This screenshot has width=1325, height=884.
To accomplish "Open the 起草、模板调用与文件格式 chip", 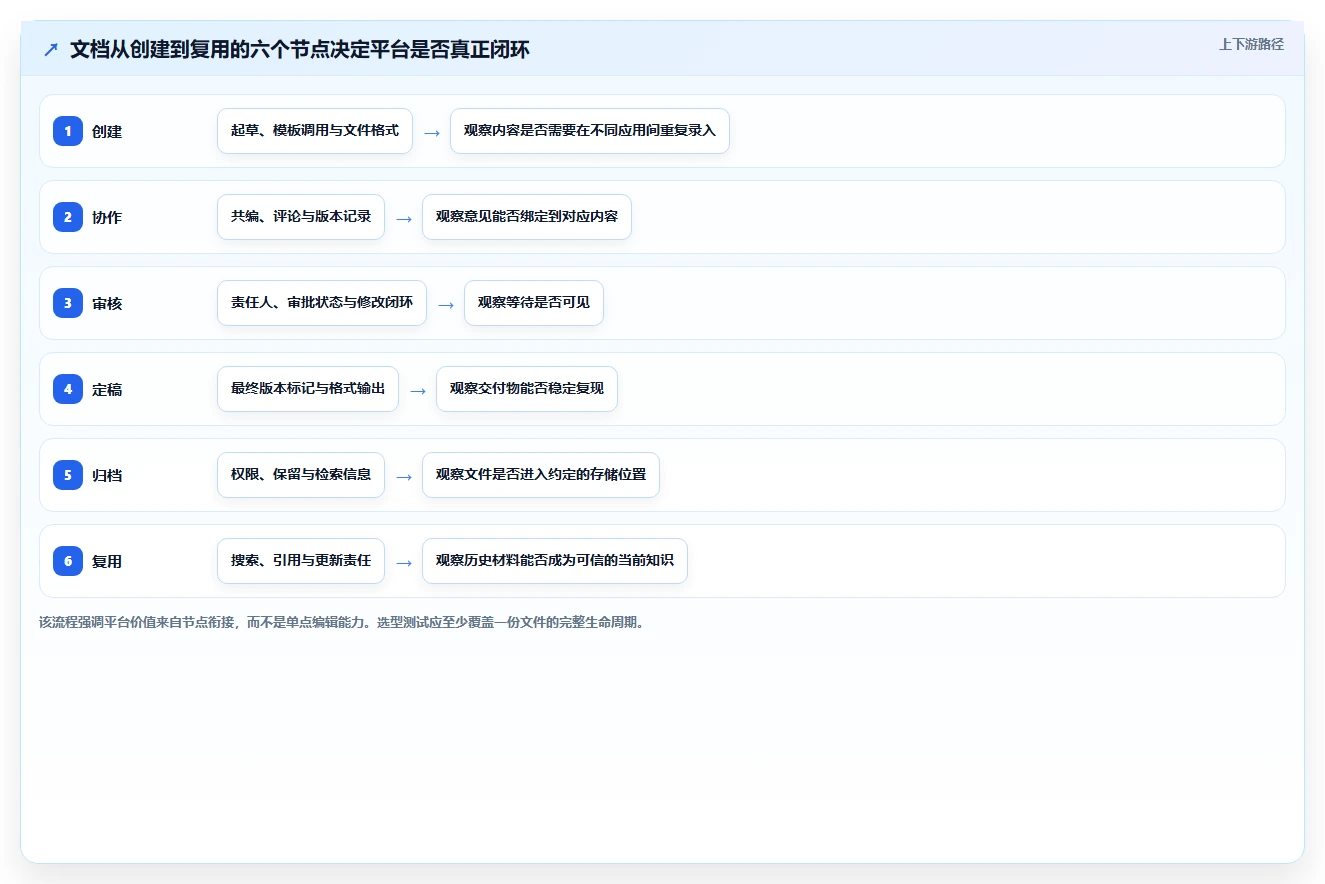I will click(315, 131).
